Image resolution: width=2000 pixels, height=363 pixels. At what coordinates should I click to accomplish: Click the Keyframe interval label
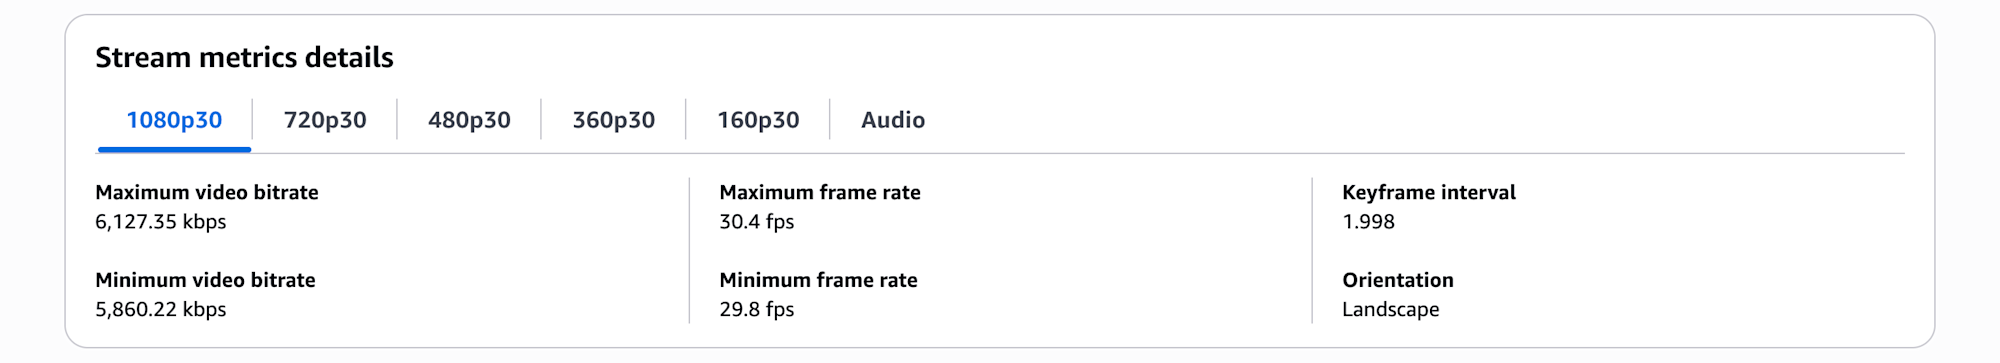tap(1429, 192)
